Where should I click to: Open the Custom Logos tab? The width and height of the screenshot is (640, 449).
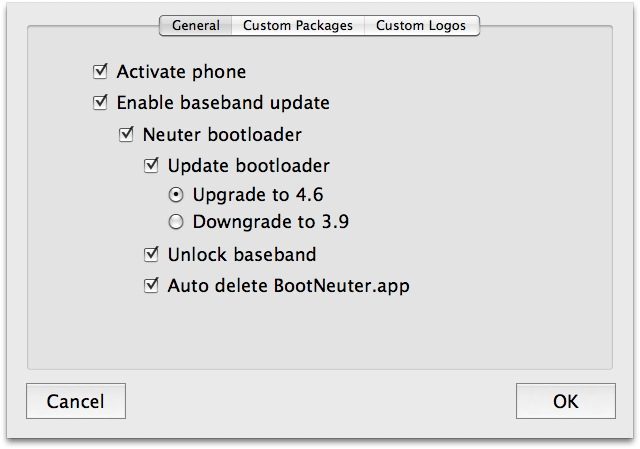[x=421, y=26]
